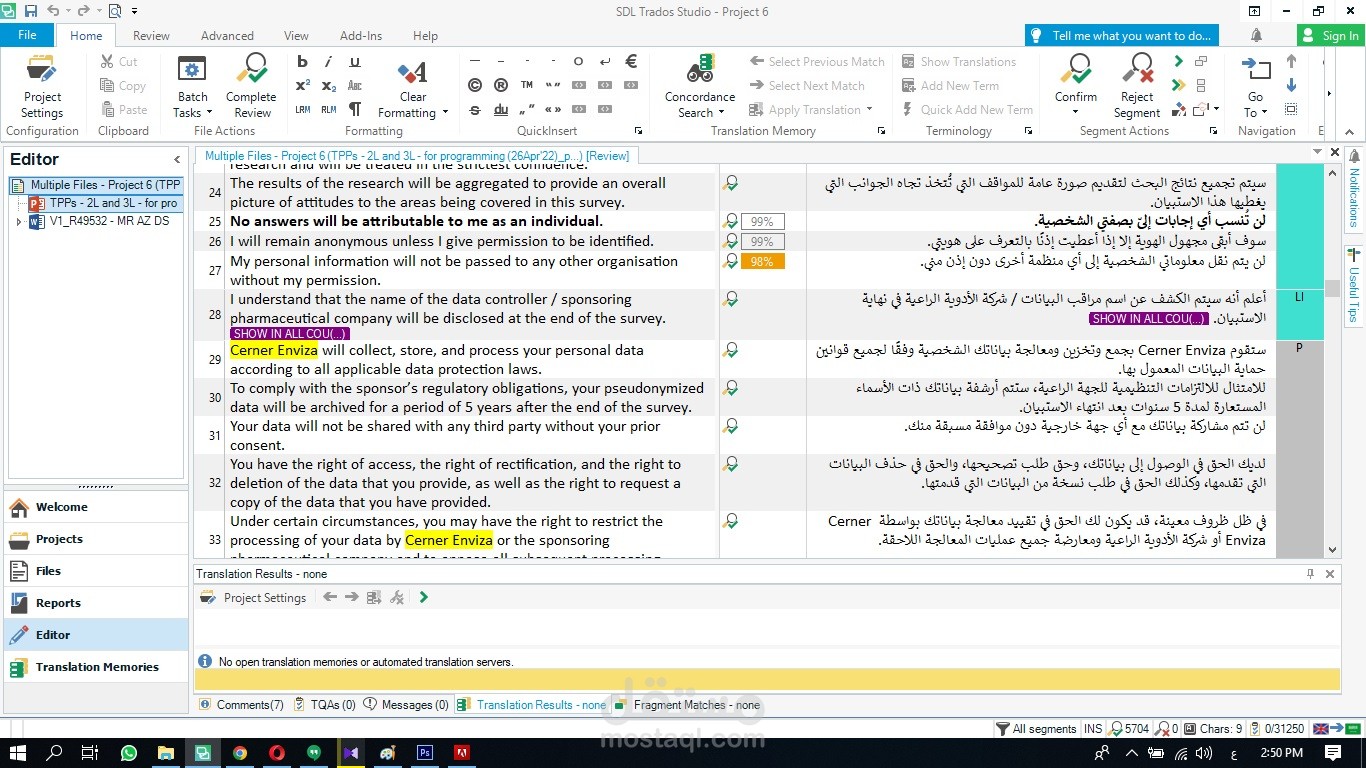
Task: Switch to the Advanced ribbon tab
Action: point(227,36)
